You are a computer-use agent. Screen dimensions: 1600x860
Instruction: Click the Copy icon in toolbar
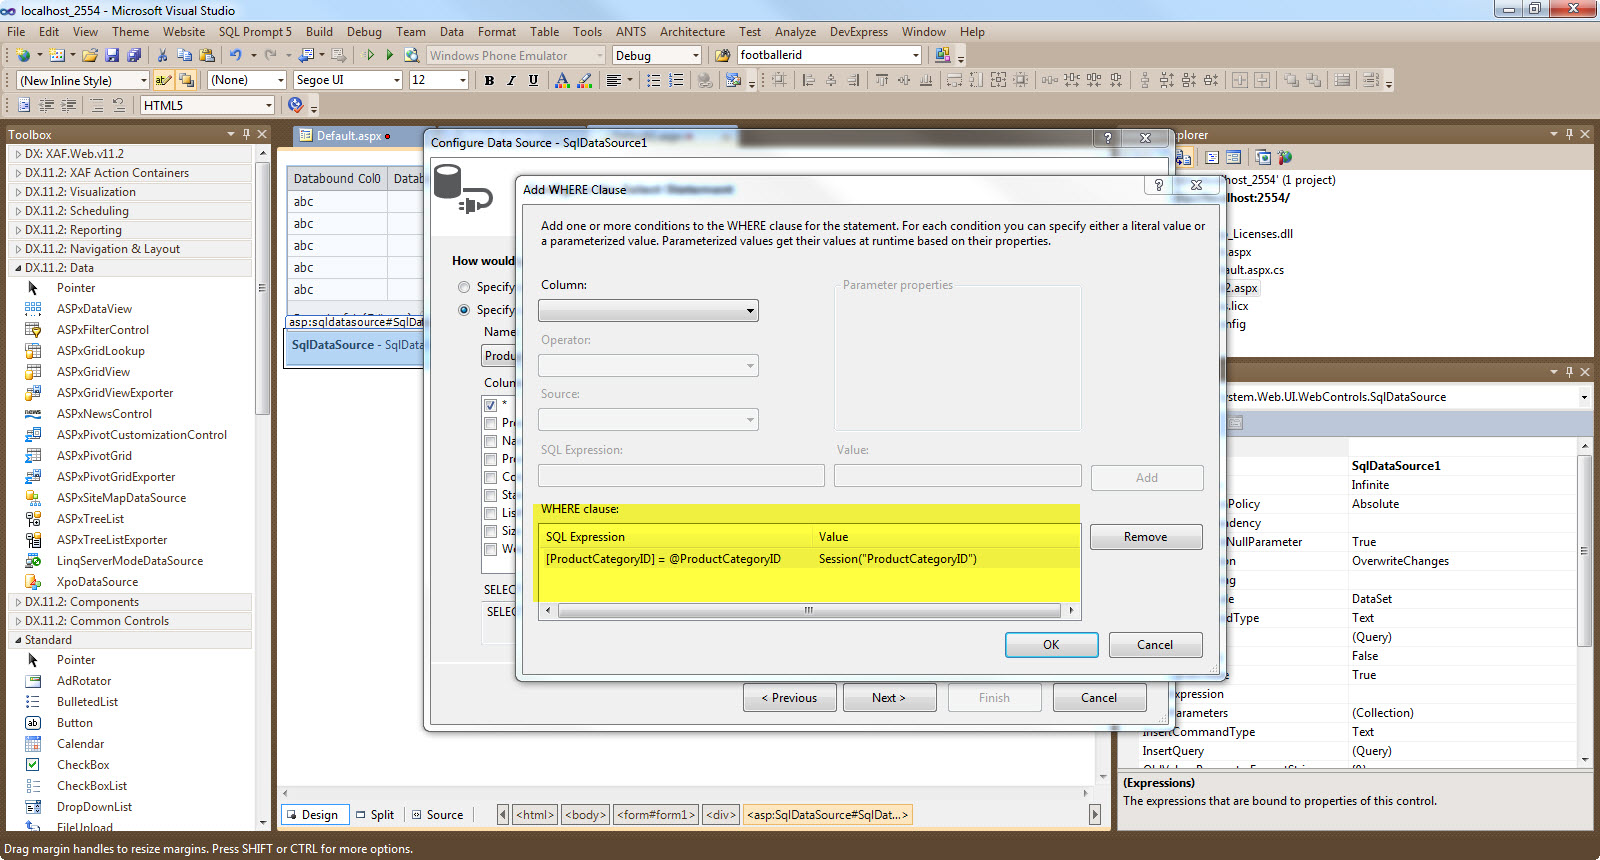[x=185, y=55]
